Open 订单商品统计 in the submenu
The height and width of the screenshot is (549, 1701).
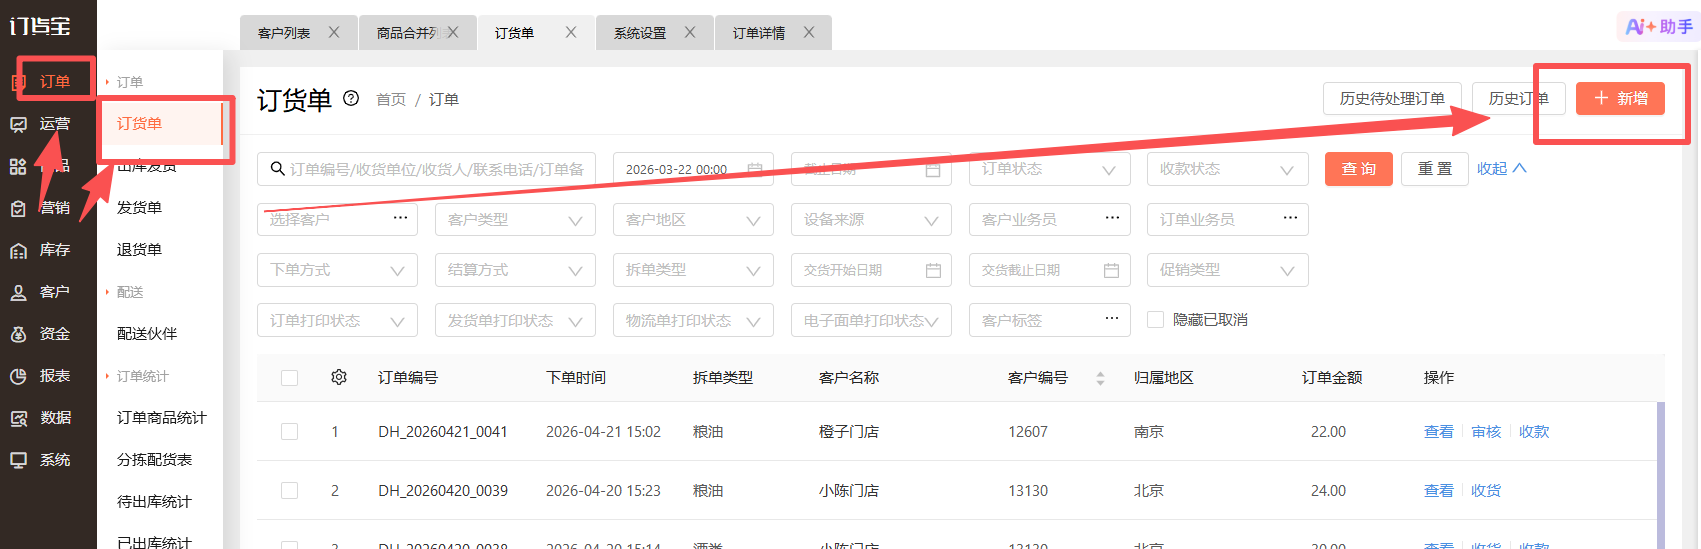click(x=161, y=418)
